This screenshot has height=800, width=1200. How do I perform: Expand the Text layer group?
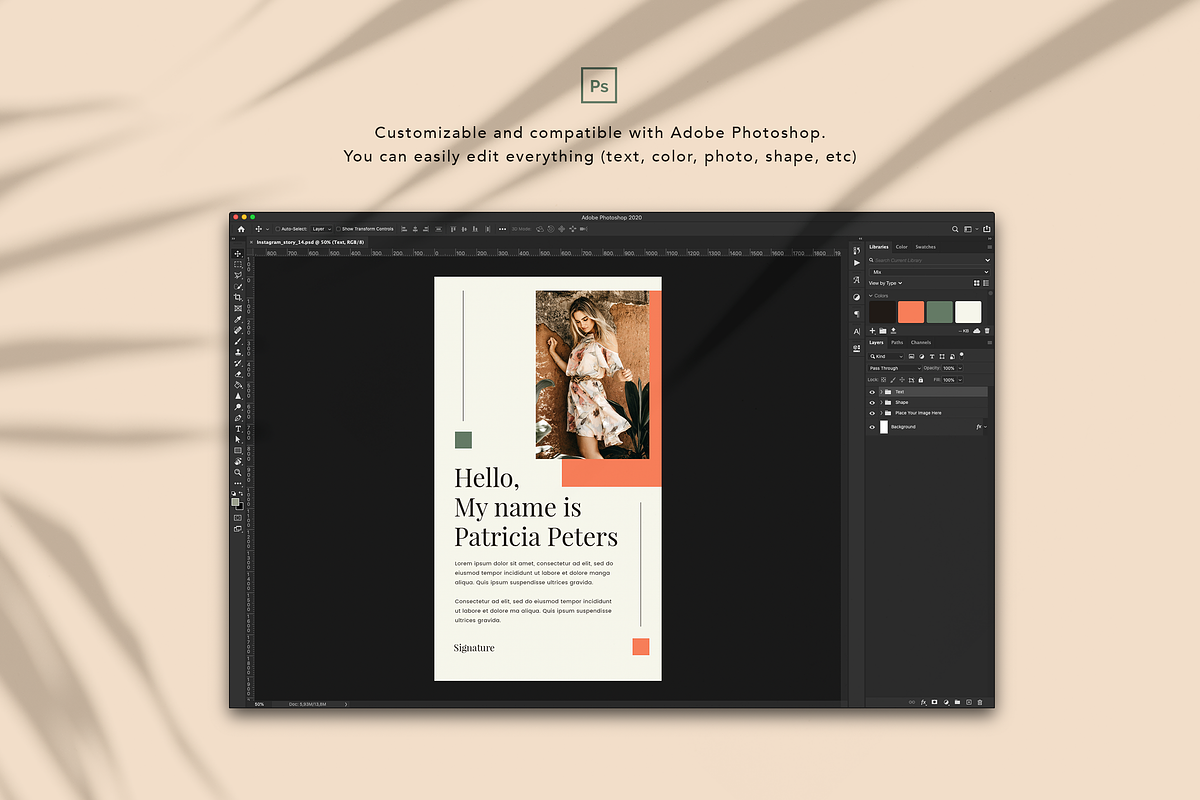[x=881, y=392]
